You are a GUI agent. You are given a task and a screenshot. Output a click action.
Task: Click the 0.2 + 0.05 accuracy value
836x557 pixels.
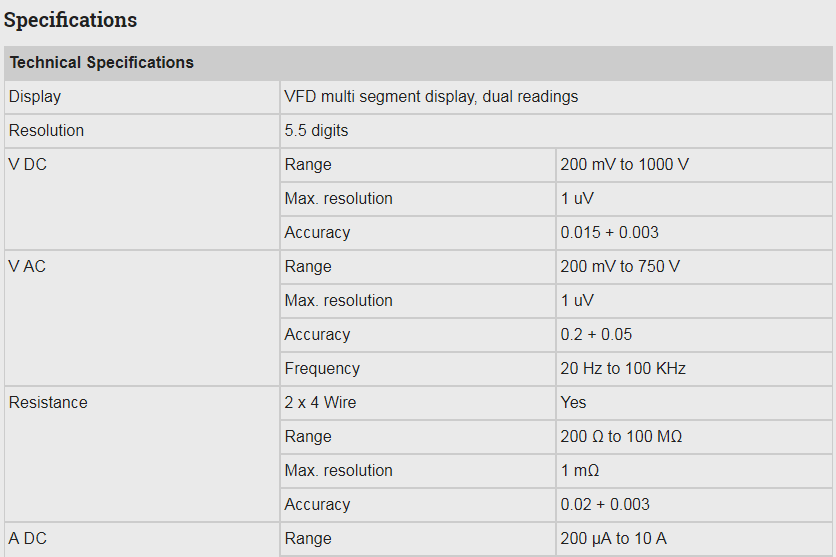point(596,335)
